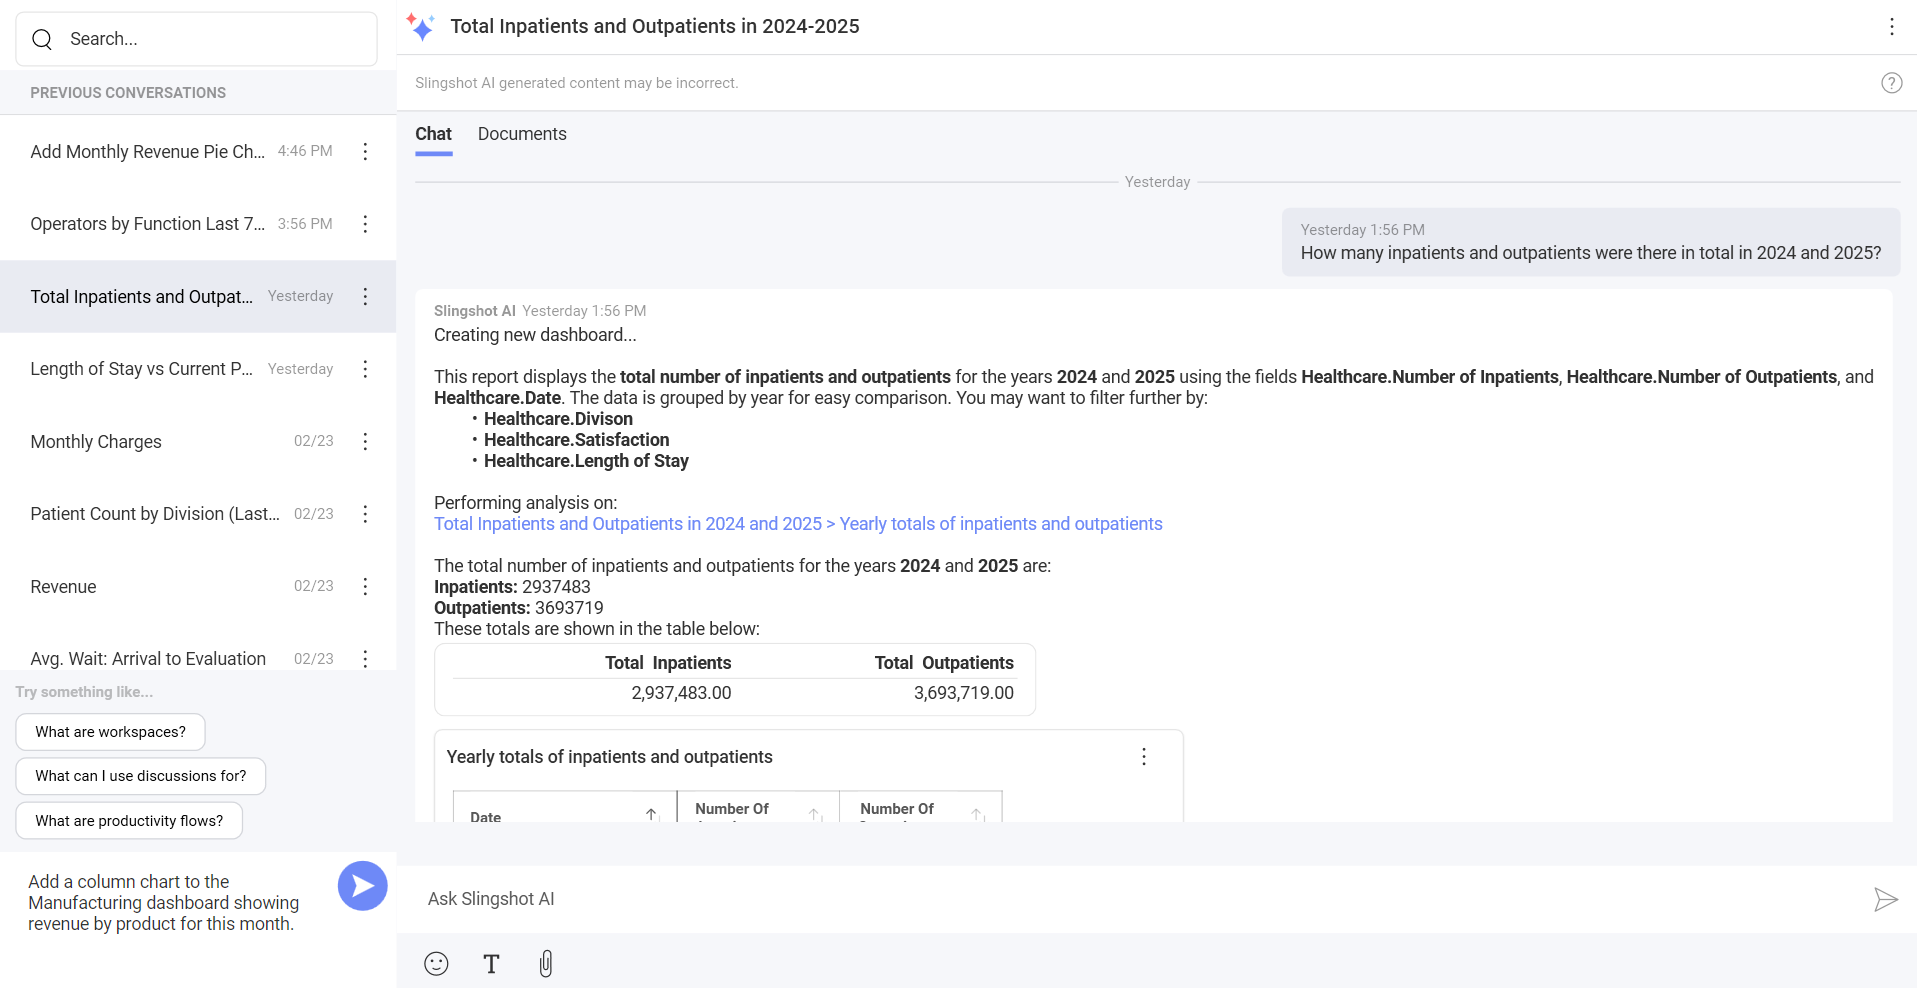1917x988 pixels.
Task: Sort by Date column arrow
Action: pos(651,815)
